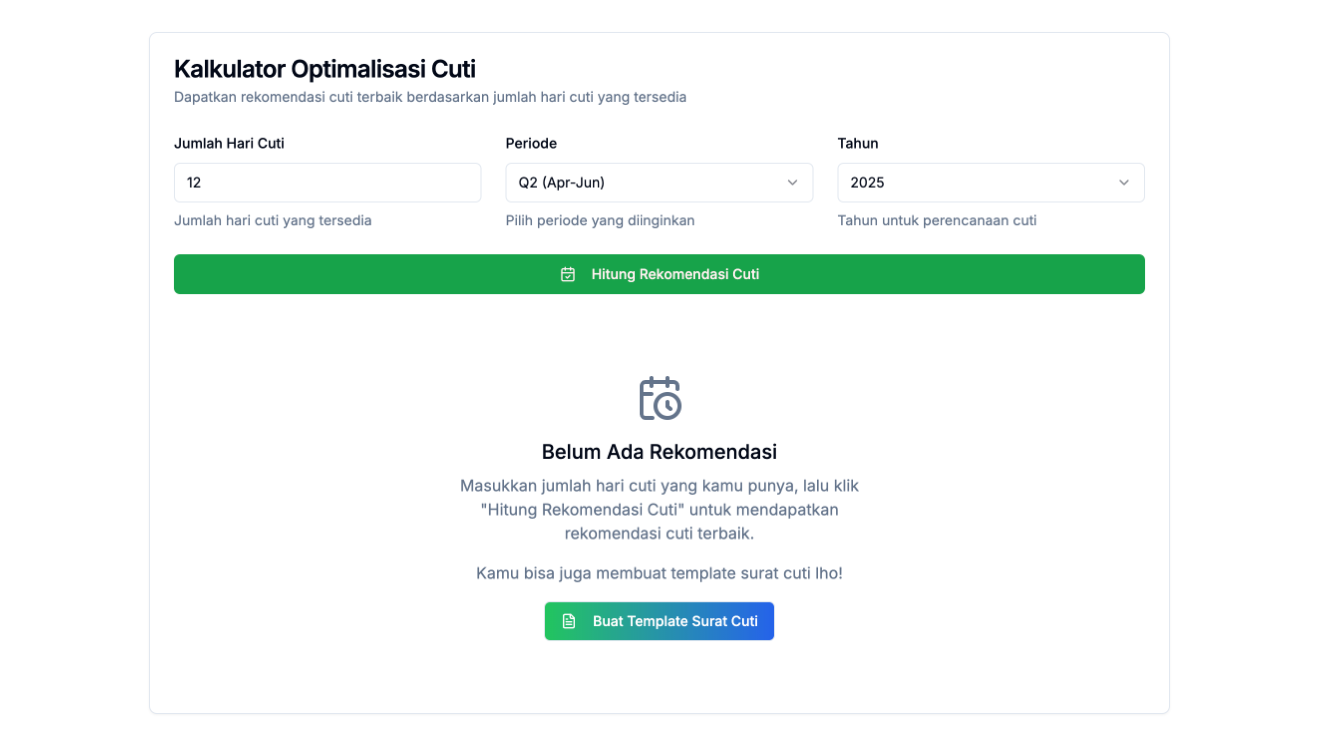The width and height of the screenshot is (1318, 742).
Task: Click the document icon in the template button
Action: tap(569, 621)
